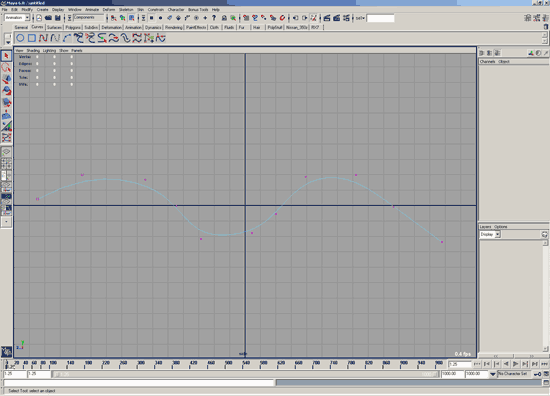Image resolution: width=550 pixels, height=396 pixels.
Task: Toggle the plus-shaped selection mask
Action: [x=205, y=18]
